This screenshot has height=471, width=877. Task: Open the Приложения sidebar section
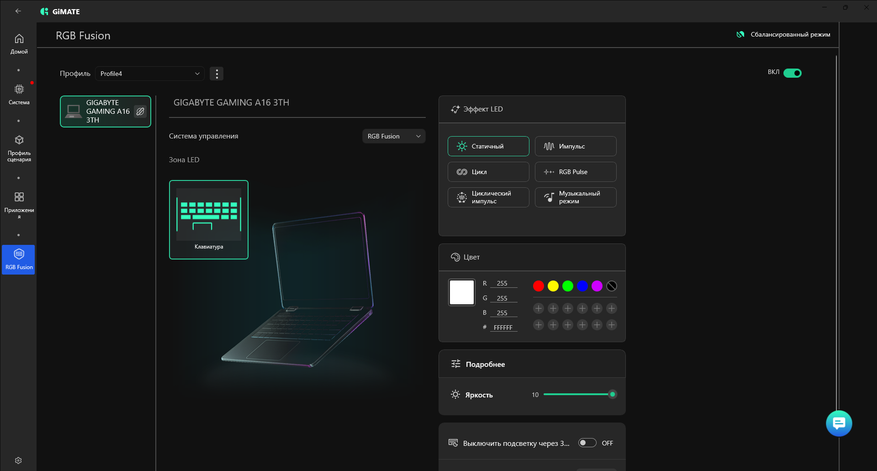19,204
